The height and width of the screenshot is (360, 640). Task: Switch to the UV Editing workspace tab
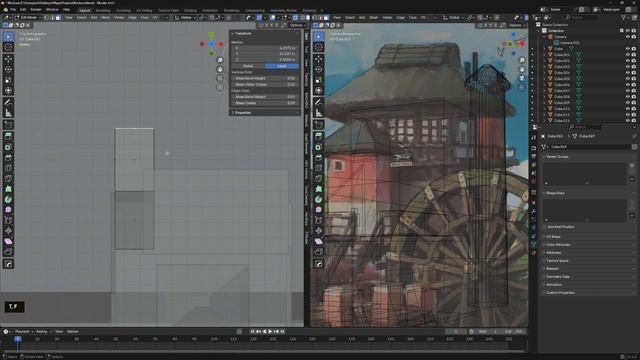tap(144, 11)
